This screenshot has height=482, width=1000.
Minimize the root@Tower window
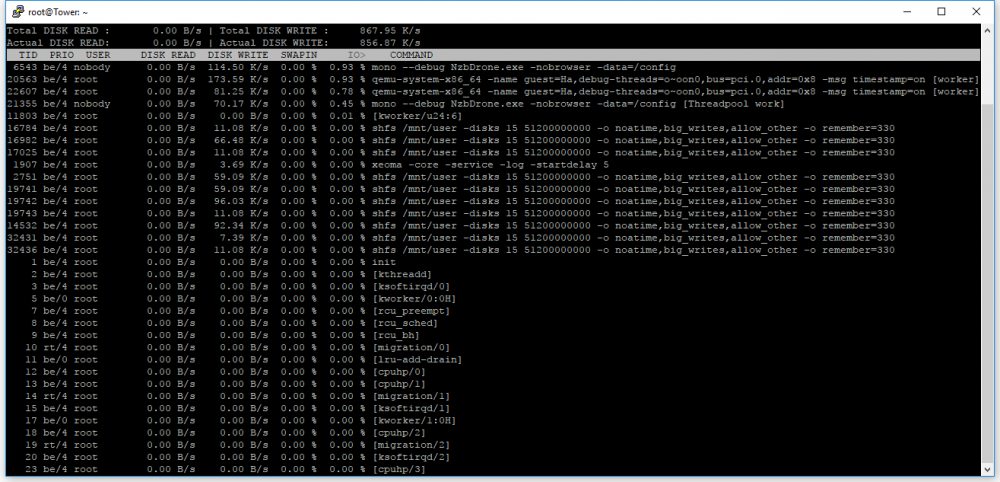point(906,11)
